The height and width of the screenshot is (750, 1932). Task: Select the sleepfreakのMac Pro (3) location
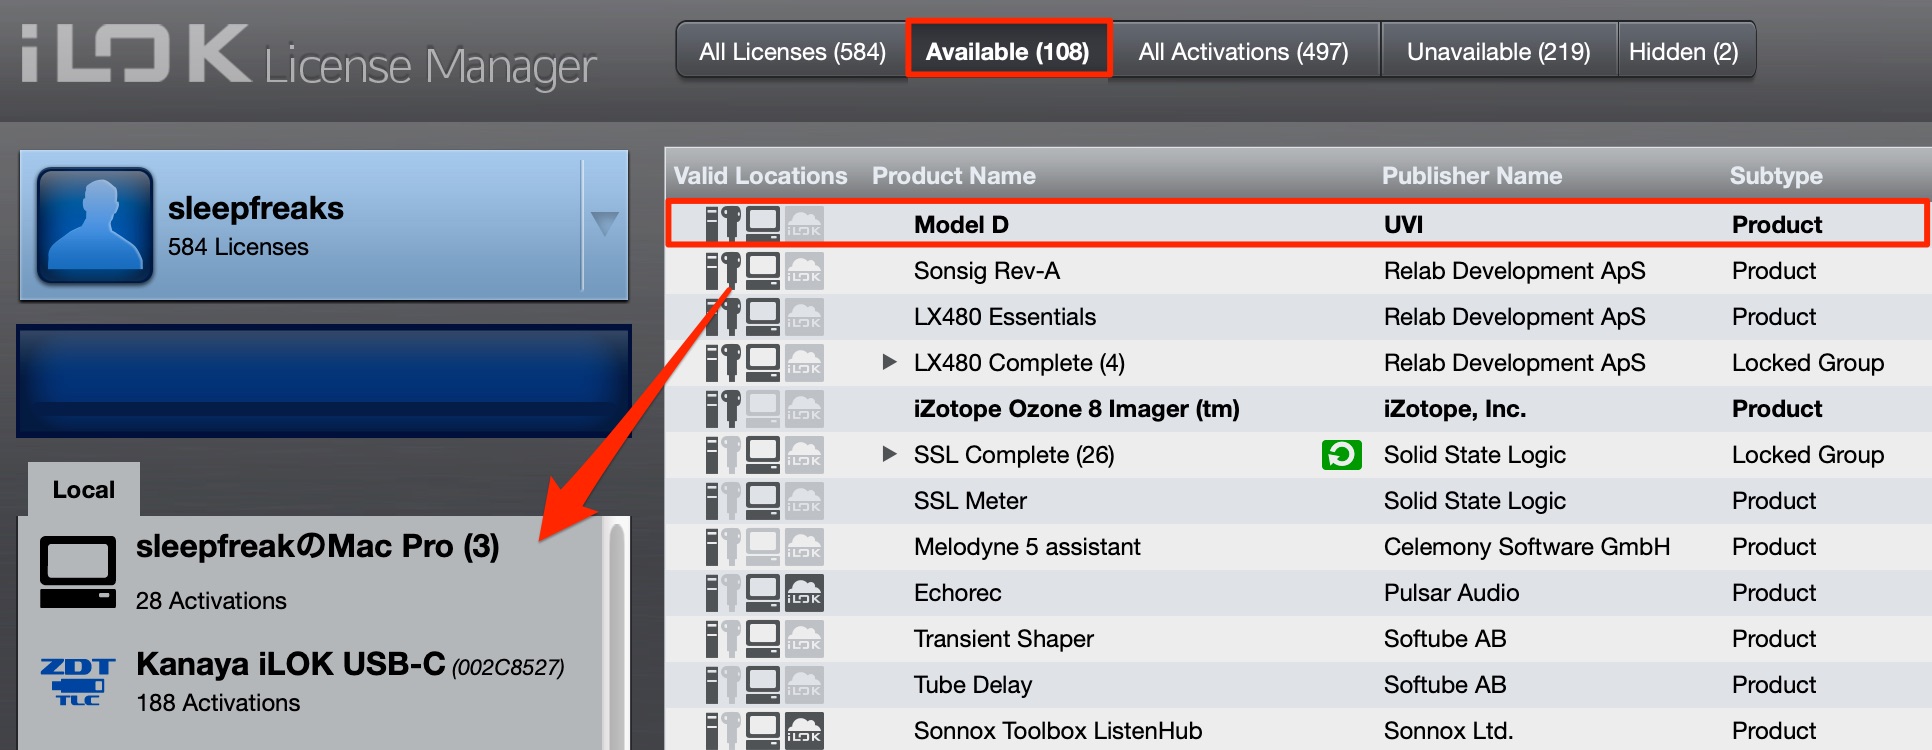tap(317, 546)
